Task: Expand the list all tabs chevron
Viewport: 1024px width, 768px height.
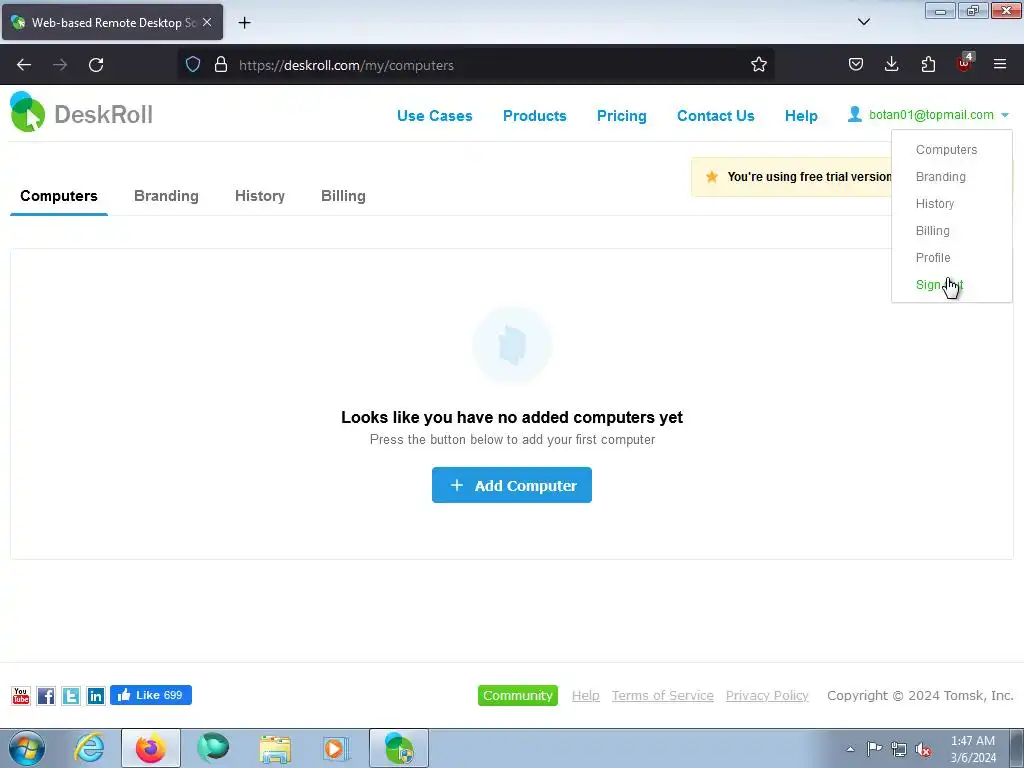Action: point(863,22)
